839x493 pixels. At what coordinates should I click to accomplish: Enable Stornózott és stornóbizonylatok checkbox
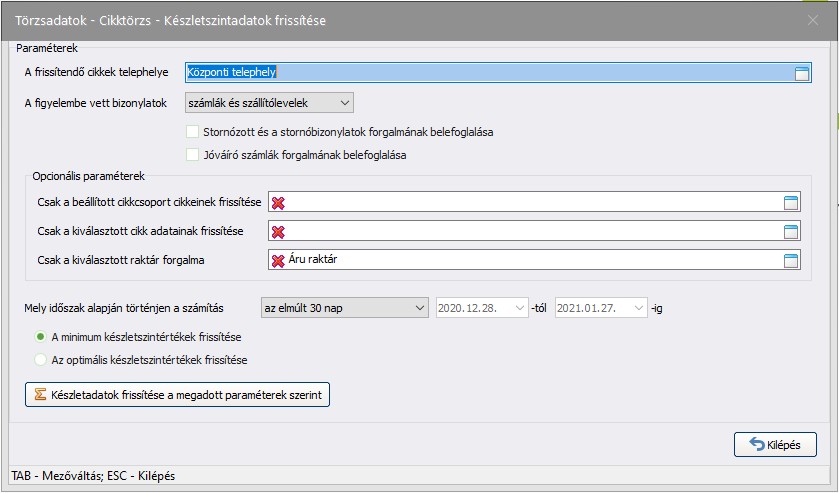coord(193,132)
